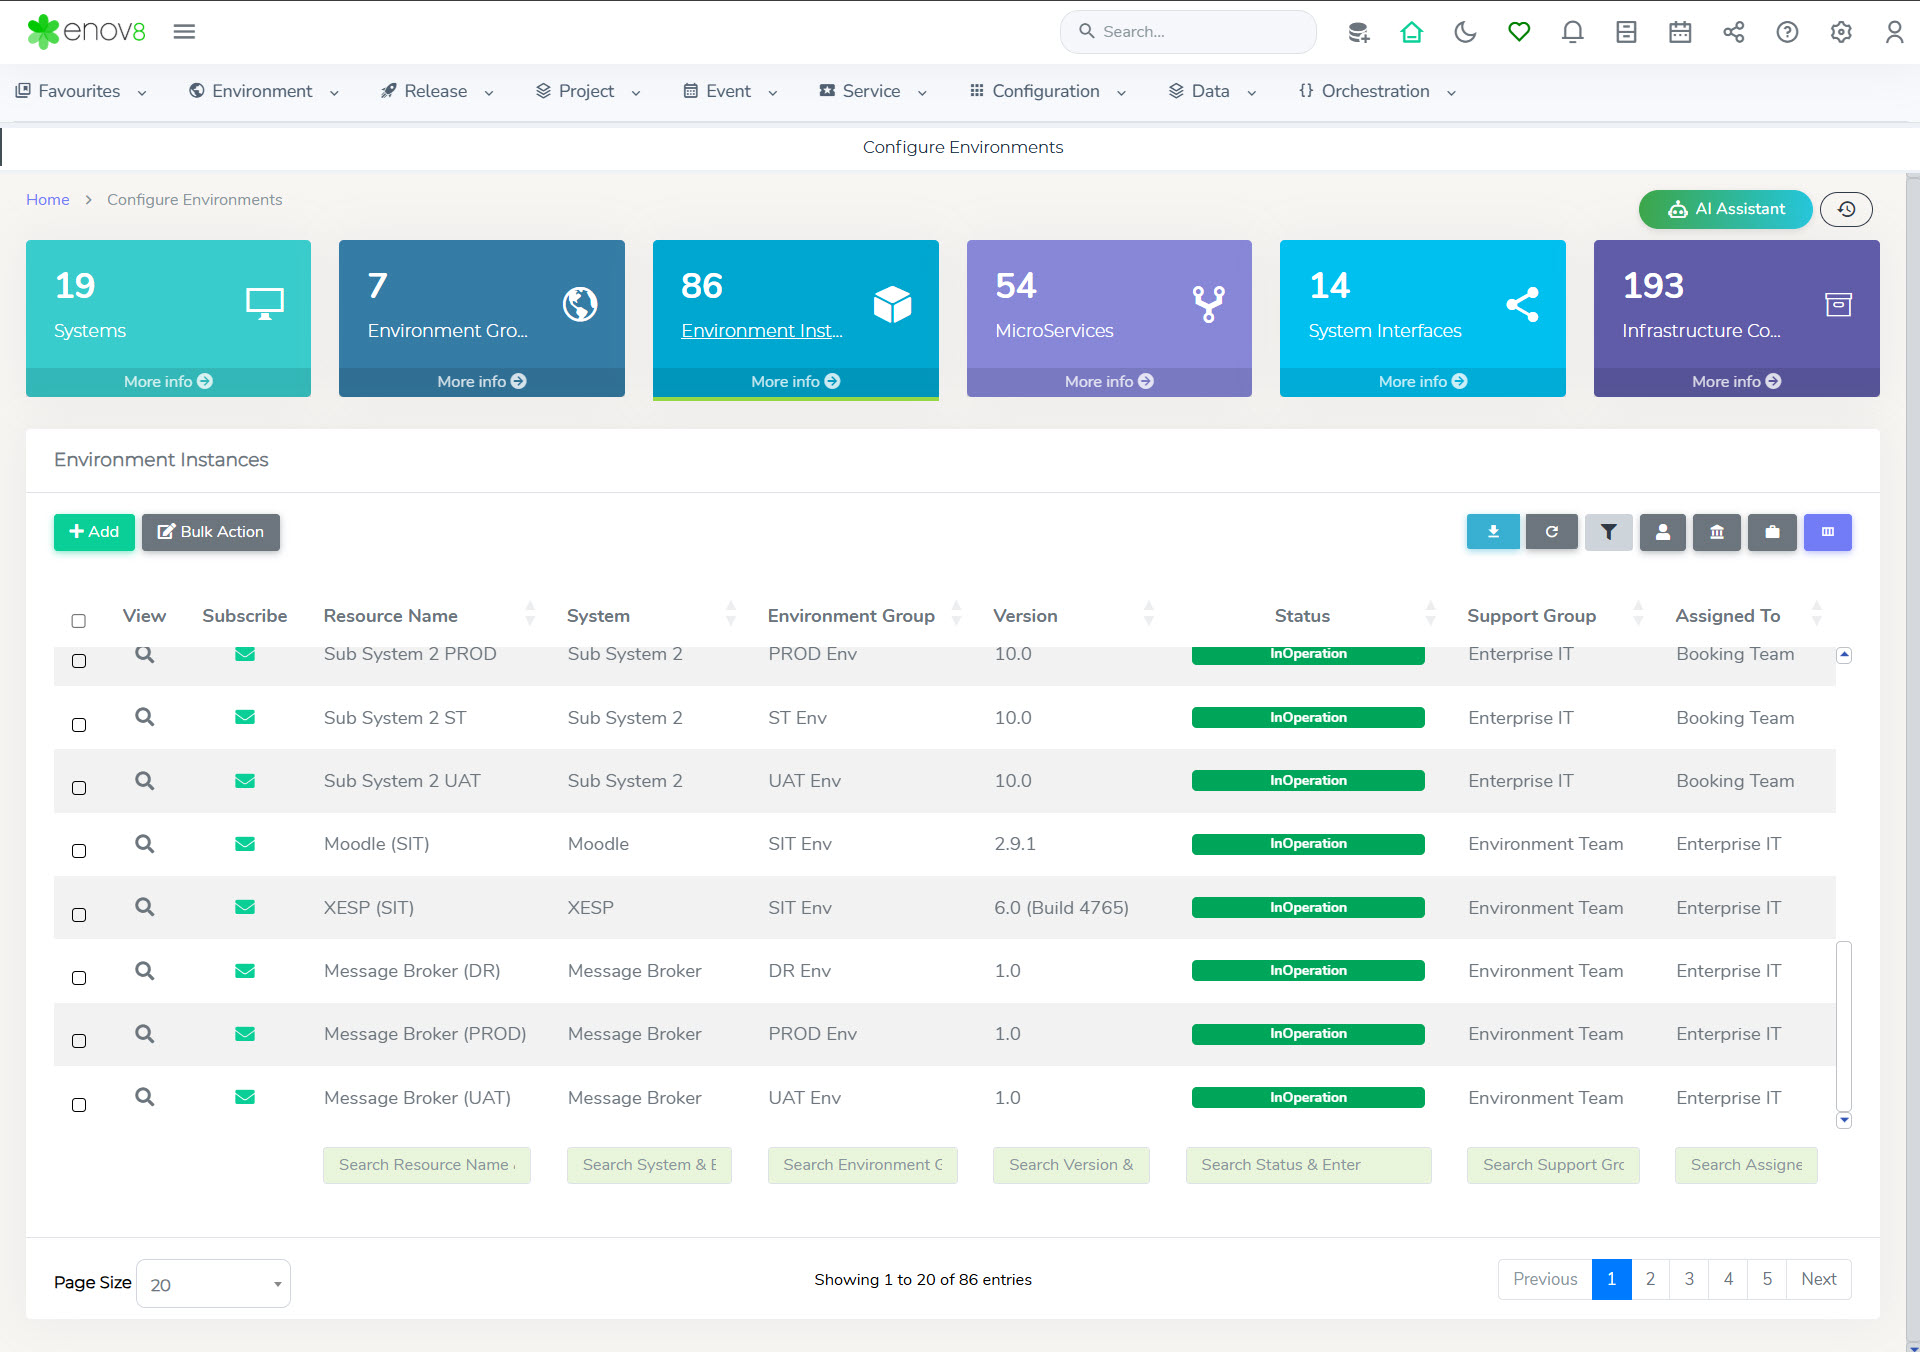This screenshot has height=1352, width=1920.
Task: Open the Configuration menu
Action: (1046, 91)
